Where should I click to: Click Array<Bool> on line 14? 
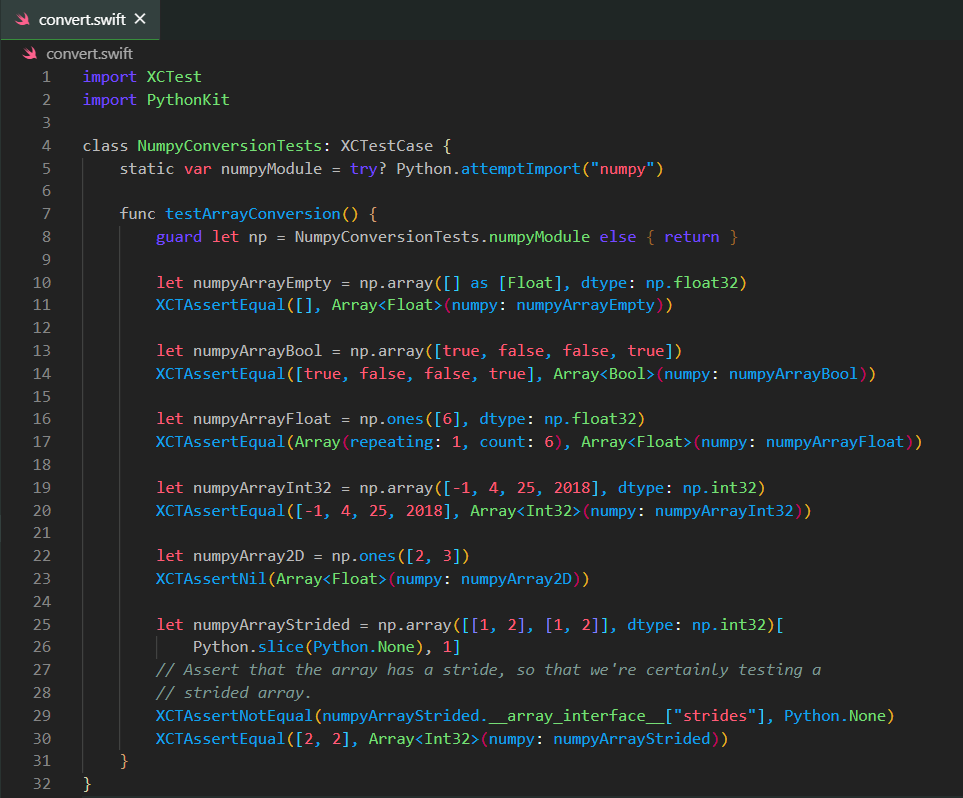(604, 374)
